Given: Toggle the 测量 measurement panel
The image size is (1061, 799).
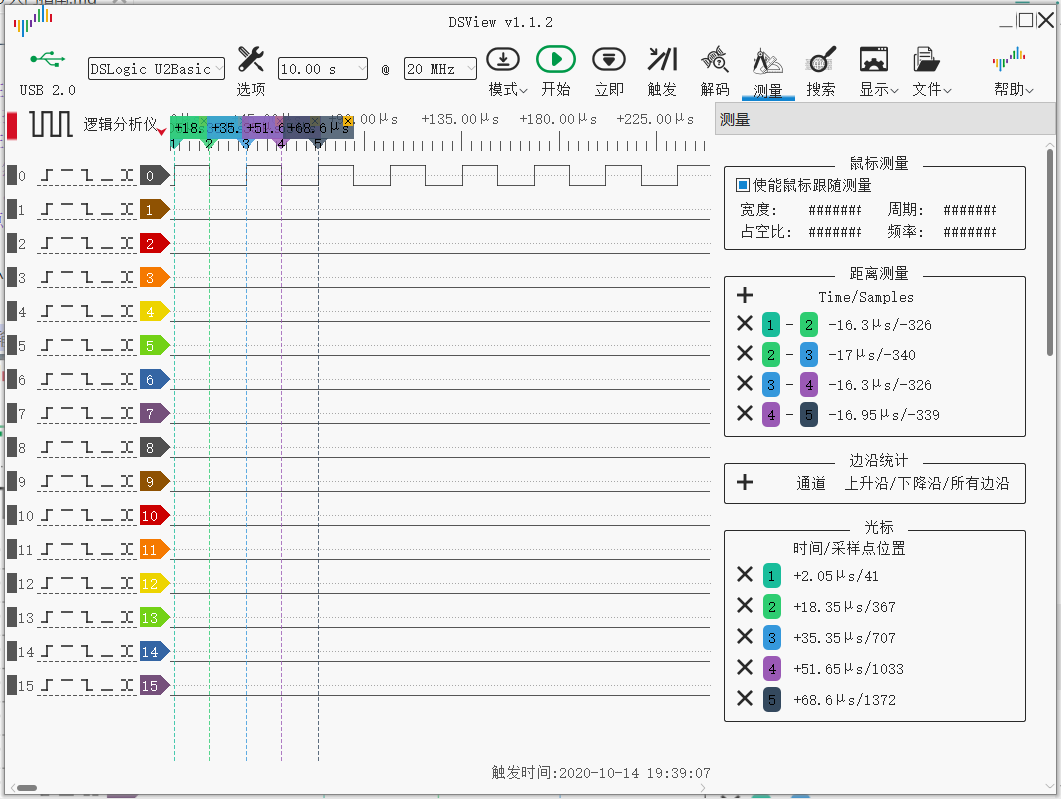Looking at the screenshot, I should [x=767, y=72].
